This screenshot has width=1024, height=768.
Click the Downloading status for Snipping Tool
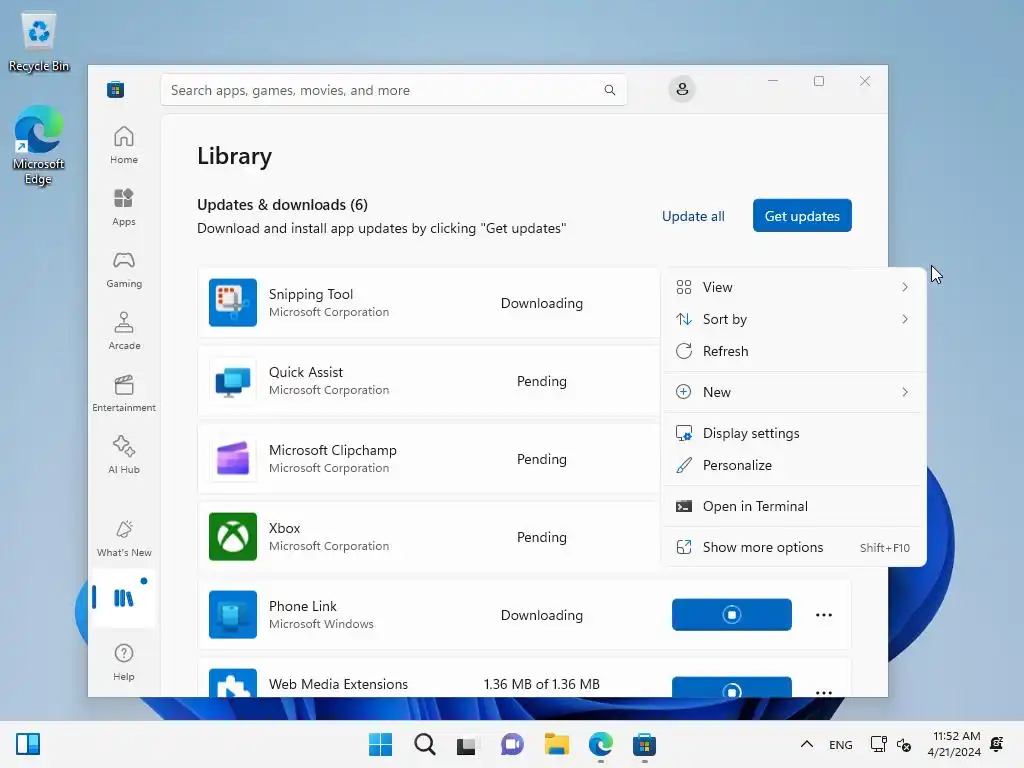[x=541, y=303]
